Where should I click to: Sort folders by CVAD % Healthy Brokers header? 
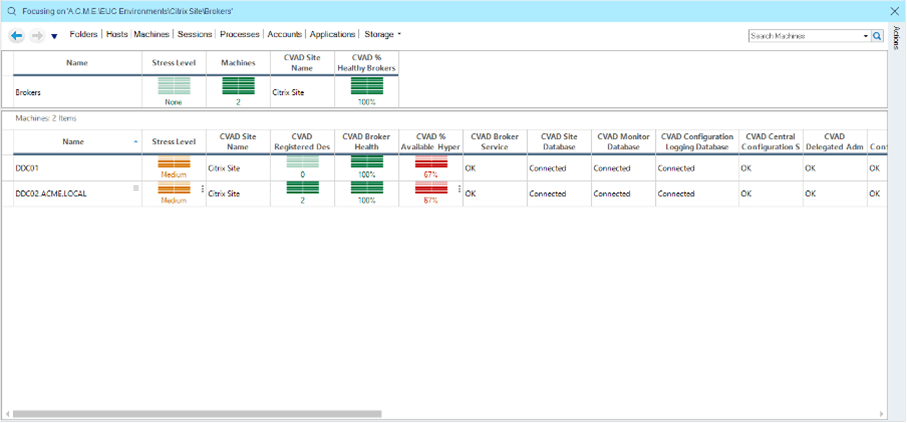coord(367,62)
